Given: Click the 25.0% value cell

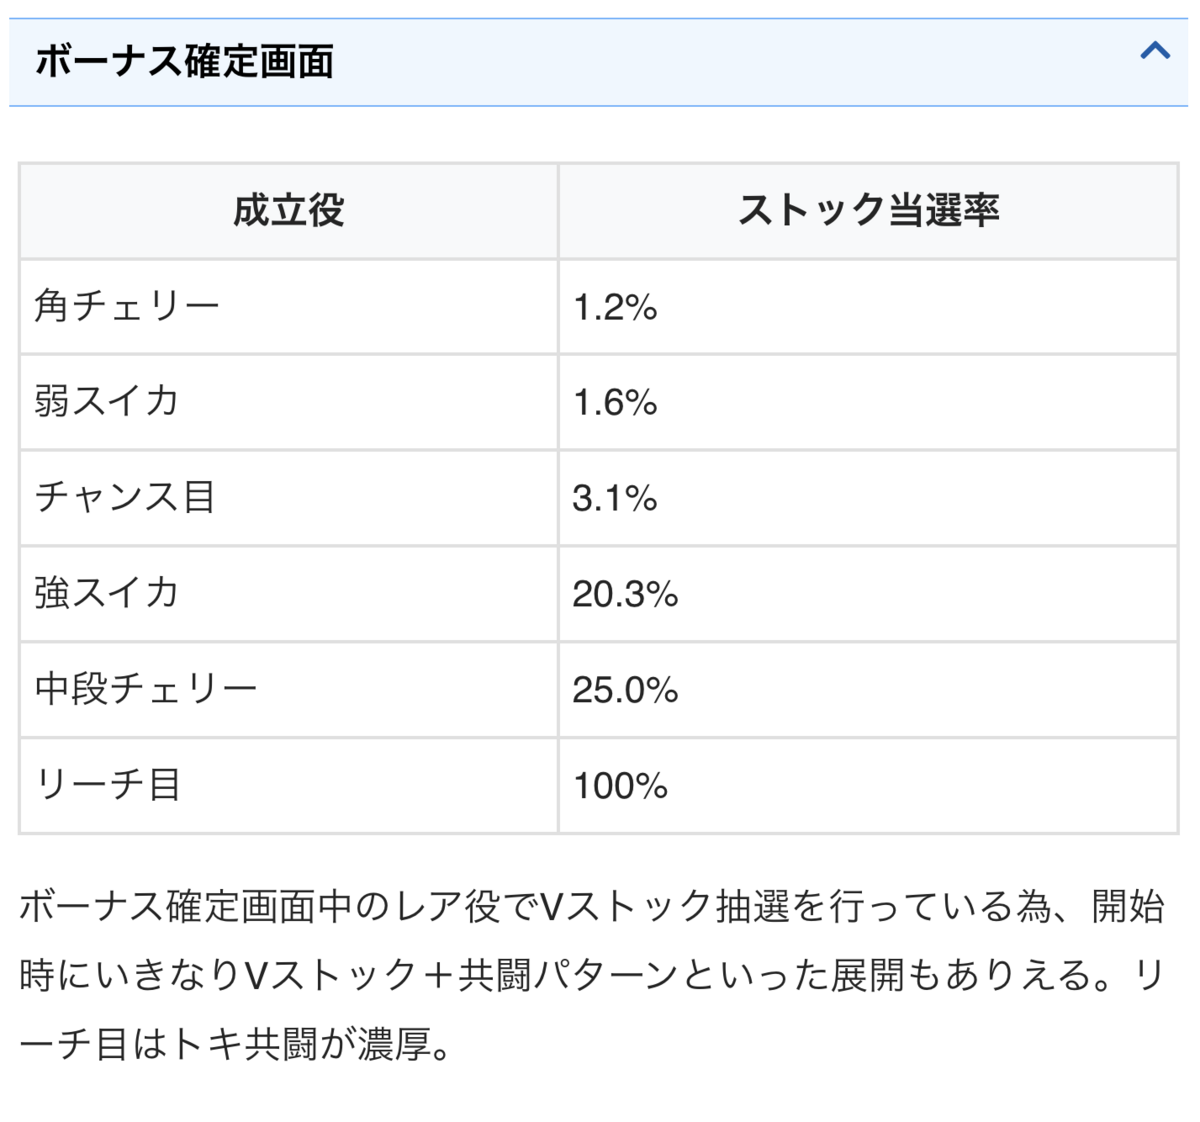Looking at the screenshot, I should 625,690.
